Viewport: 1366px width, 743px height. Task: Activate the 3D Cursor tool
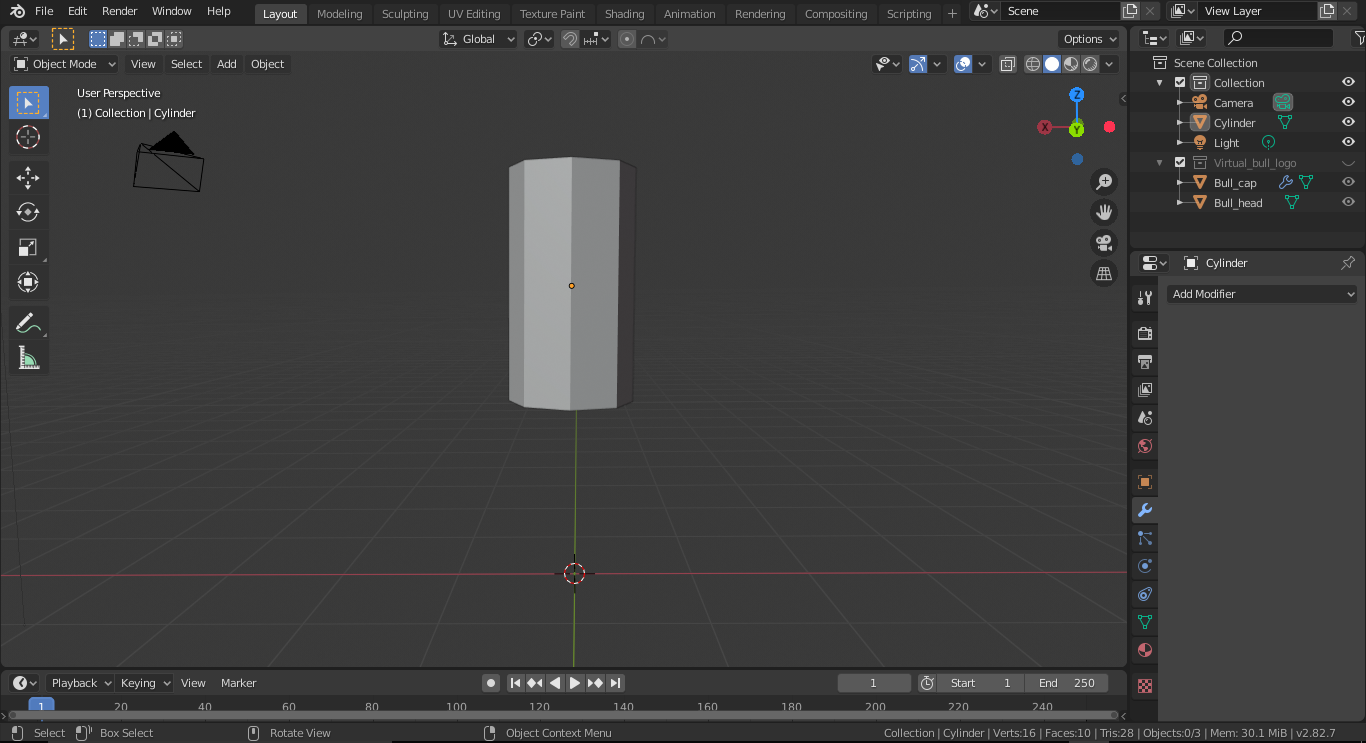pos(28,137)
